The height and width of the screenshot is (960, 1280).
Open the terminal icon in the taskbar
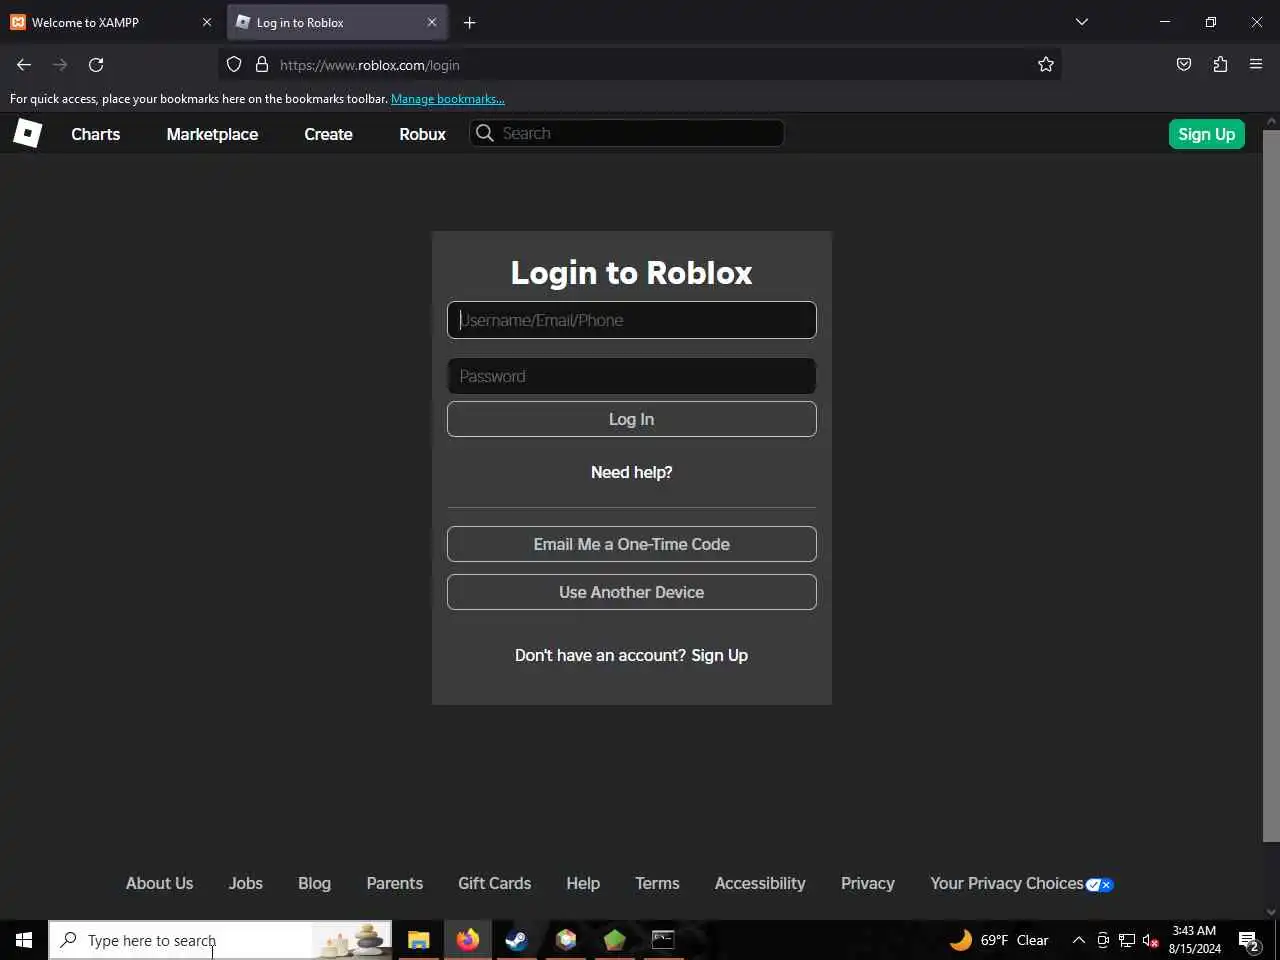(663, 940)
